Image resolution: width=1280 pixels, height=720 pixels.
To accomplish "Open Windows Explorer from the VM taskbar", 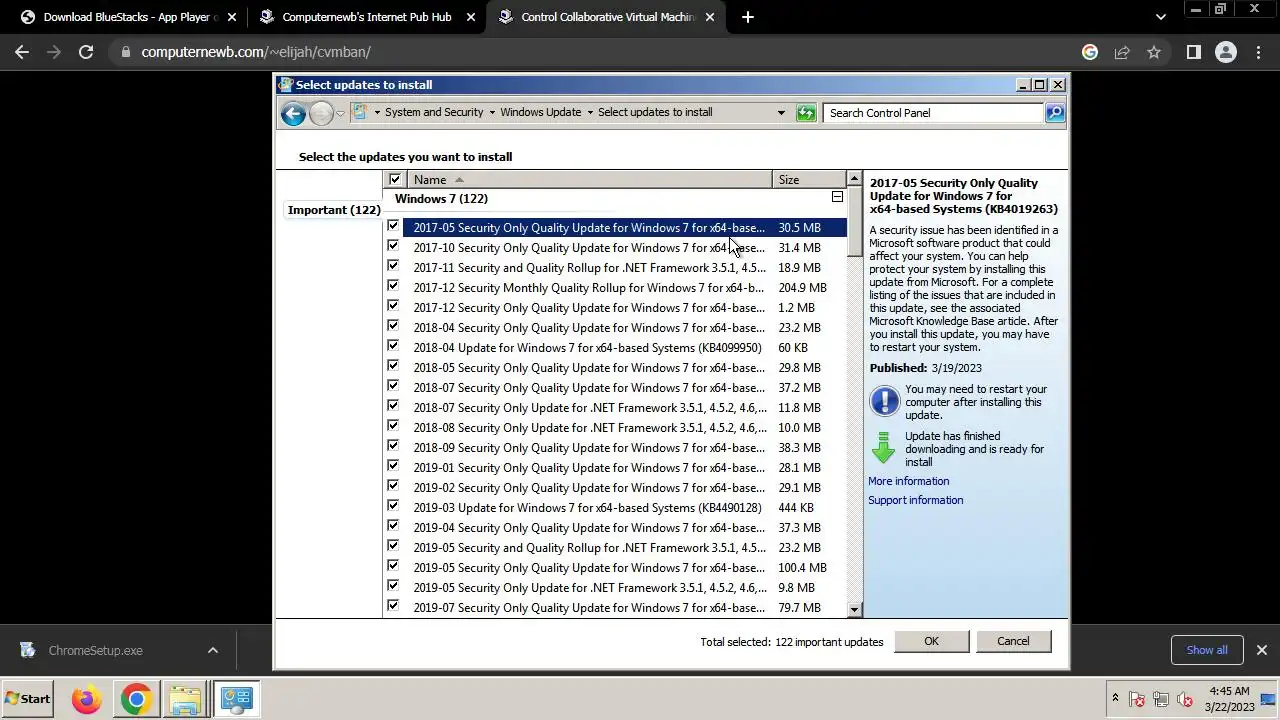I will click(185, 699).
